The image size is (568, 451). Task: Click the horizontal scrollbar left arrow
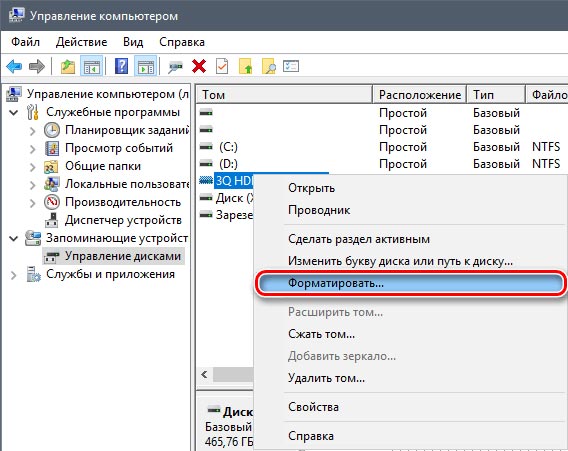click(204, 374)
